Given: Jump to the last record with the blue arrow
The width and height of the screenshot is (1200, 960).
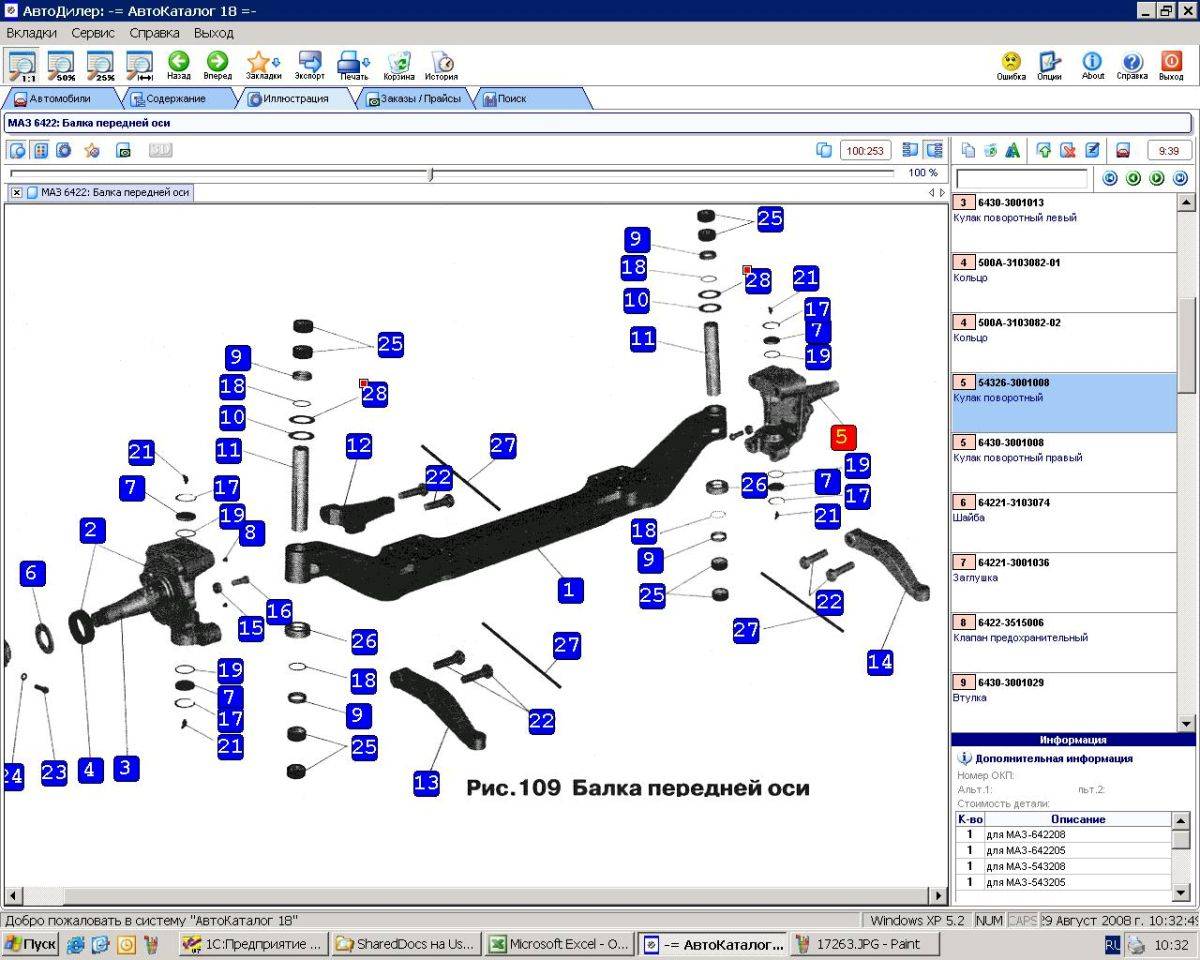Looking at the screenshot, I should [1180, 178].
